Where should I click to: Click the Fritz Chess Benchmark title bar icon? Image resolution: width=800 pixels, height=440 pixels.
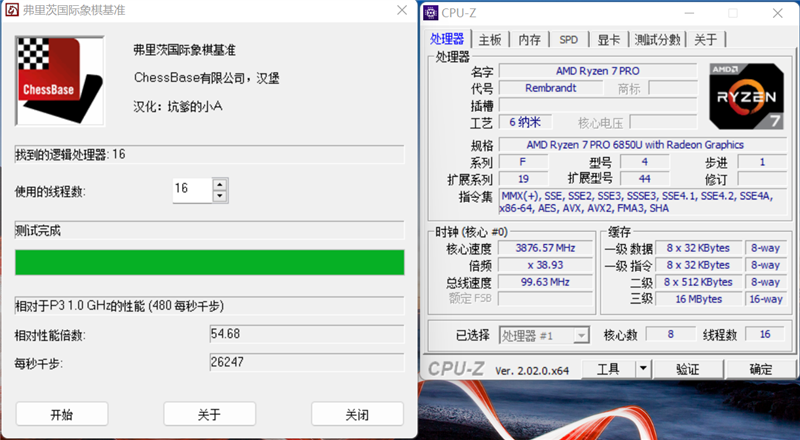[x=11, y=10]
